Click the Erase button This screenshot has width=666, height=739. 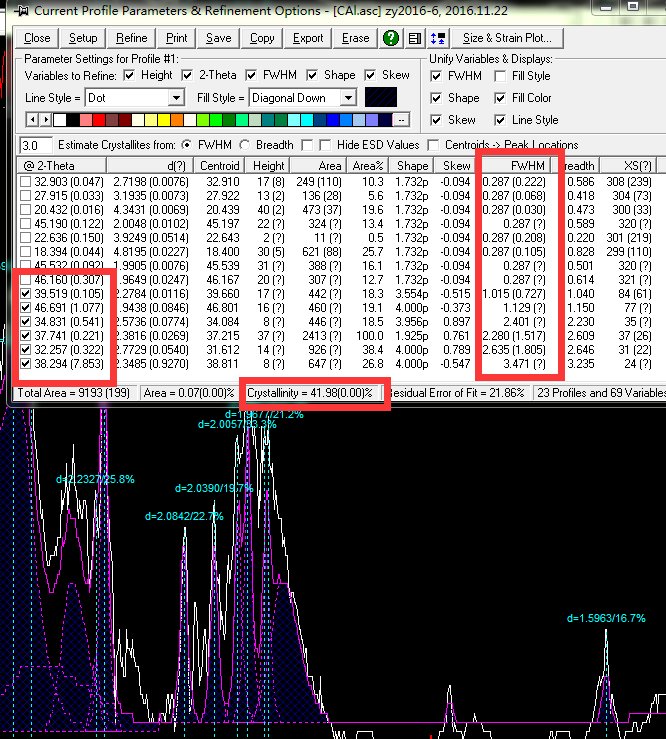355,38
